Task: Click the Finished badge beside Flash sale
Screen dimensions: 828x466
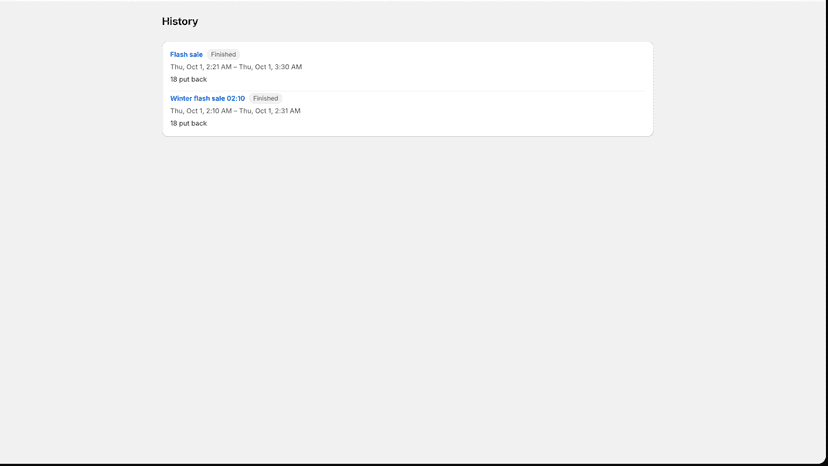Action: (x=223, y=54)
